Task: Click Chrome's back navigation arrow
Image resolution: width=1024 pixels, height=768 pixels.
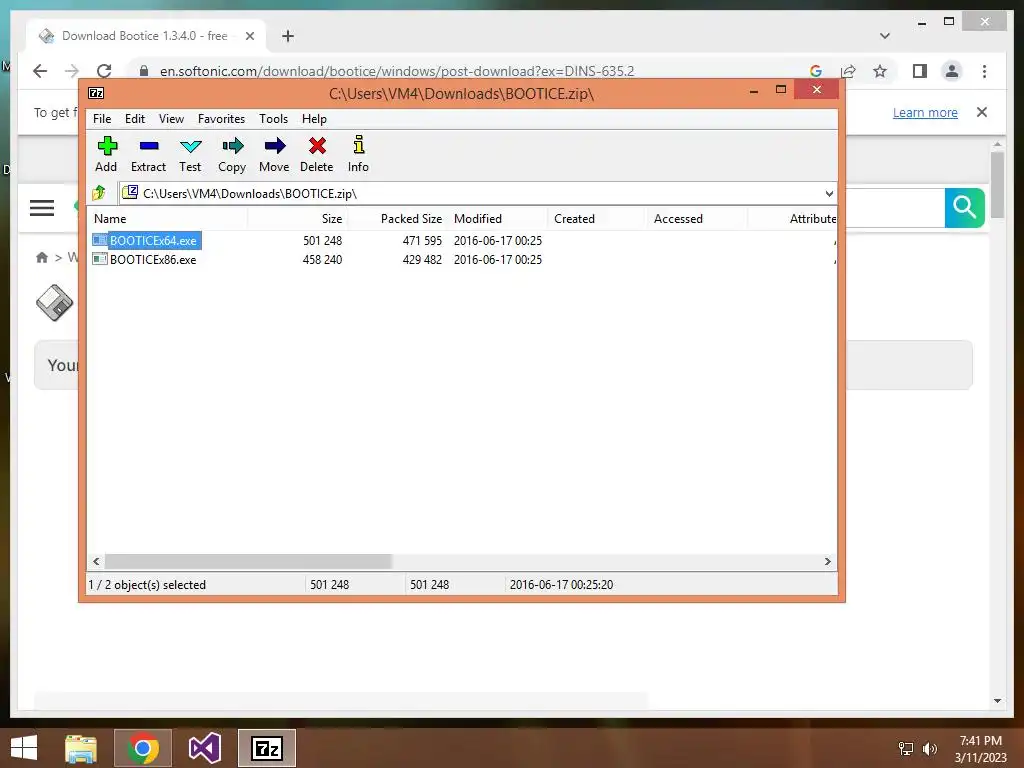Action: point(40,71)
